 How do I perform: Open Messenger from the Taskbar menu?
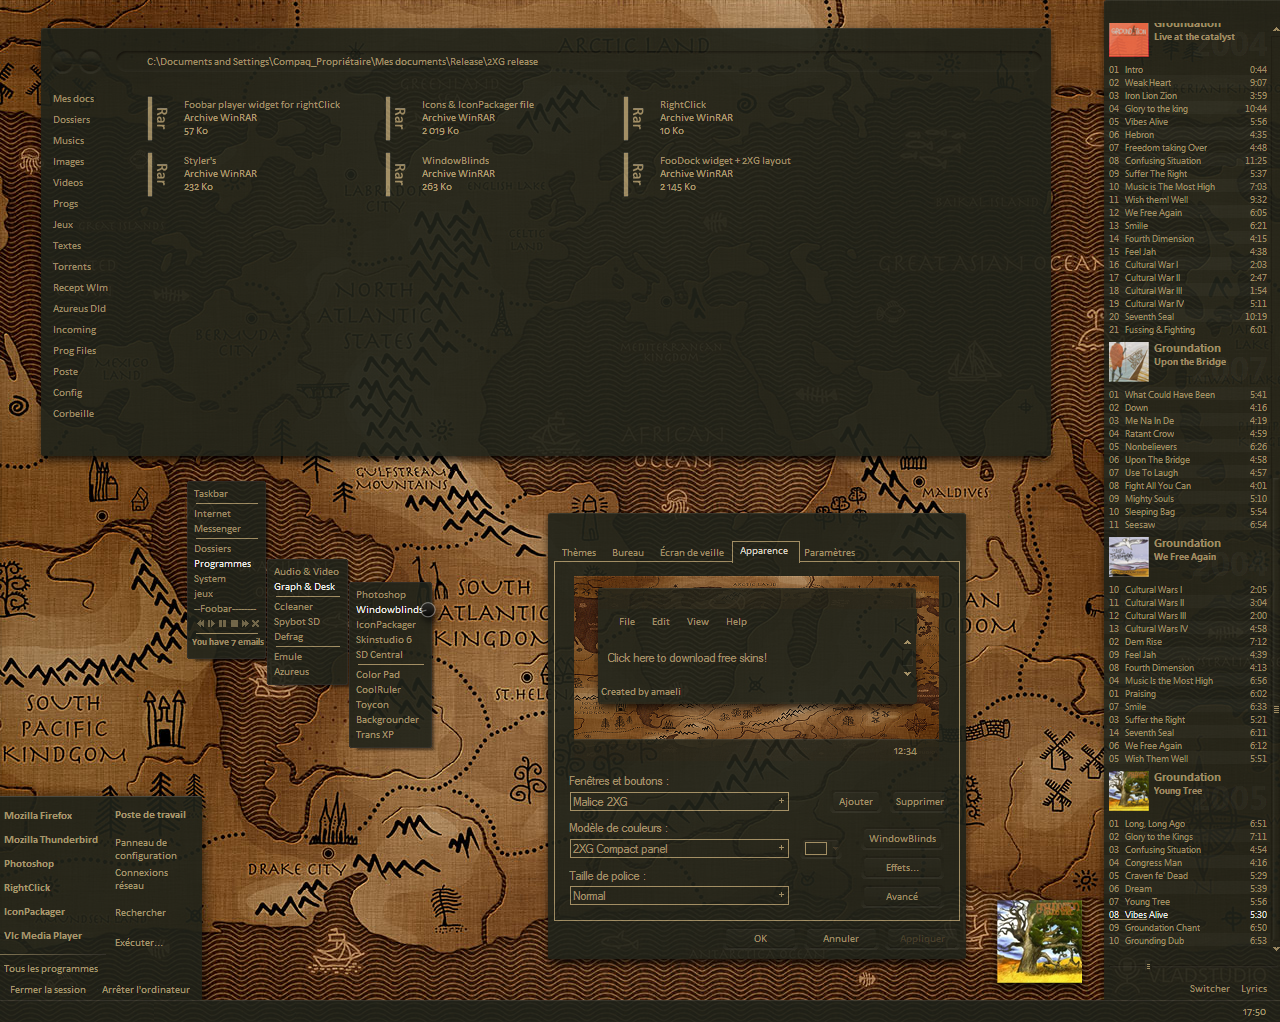[218, 529]
